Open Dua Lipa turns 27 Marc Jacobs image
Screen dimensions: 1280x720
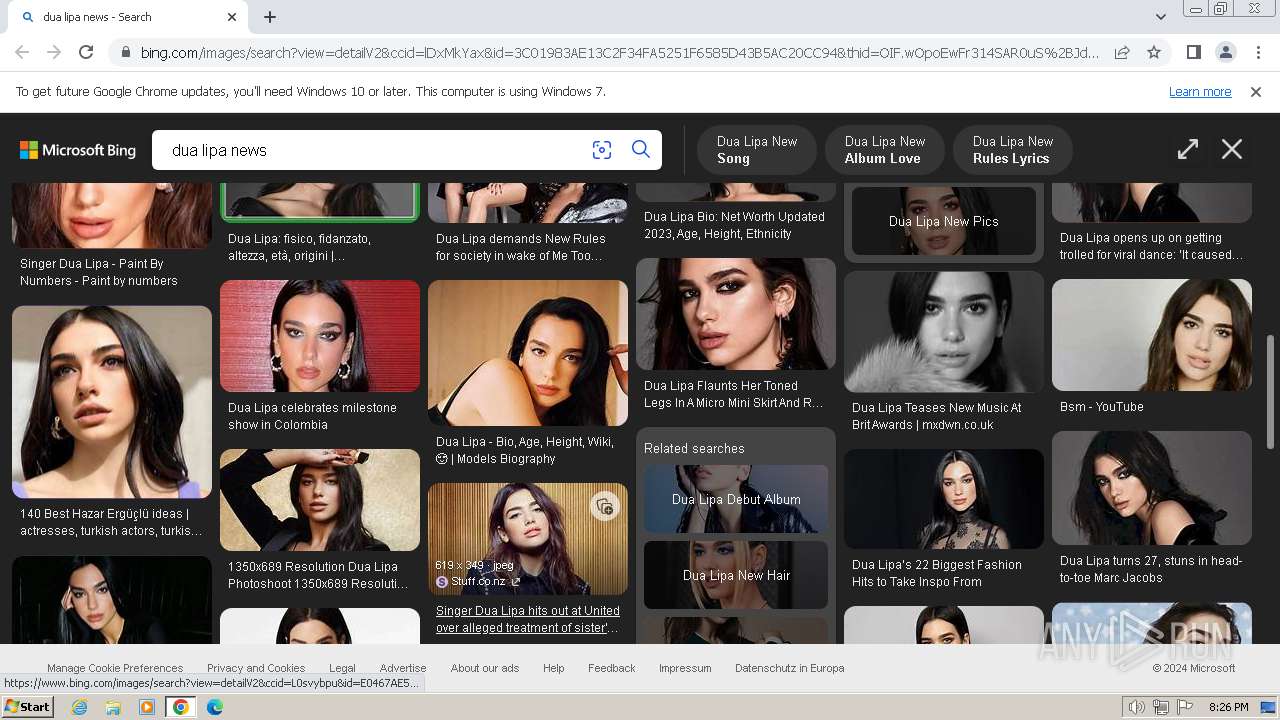pyautogui.click(x=1152, y=488)
